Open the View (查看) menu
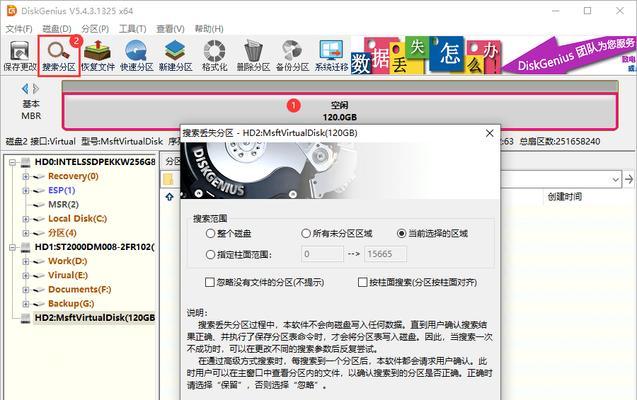The image size is (637, 400). (x=170, y=29)
